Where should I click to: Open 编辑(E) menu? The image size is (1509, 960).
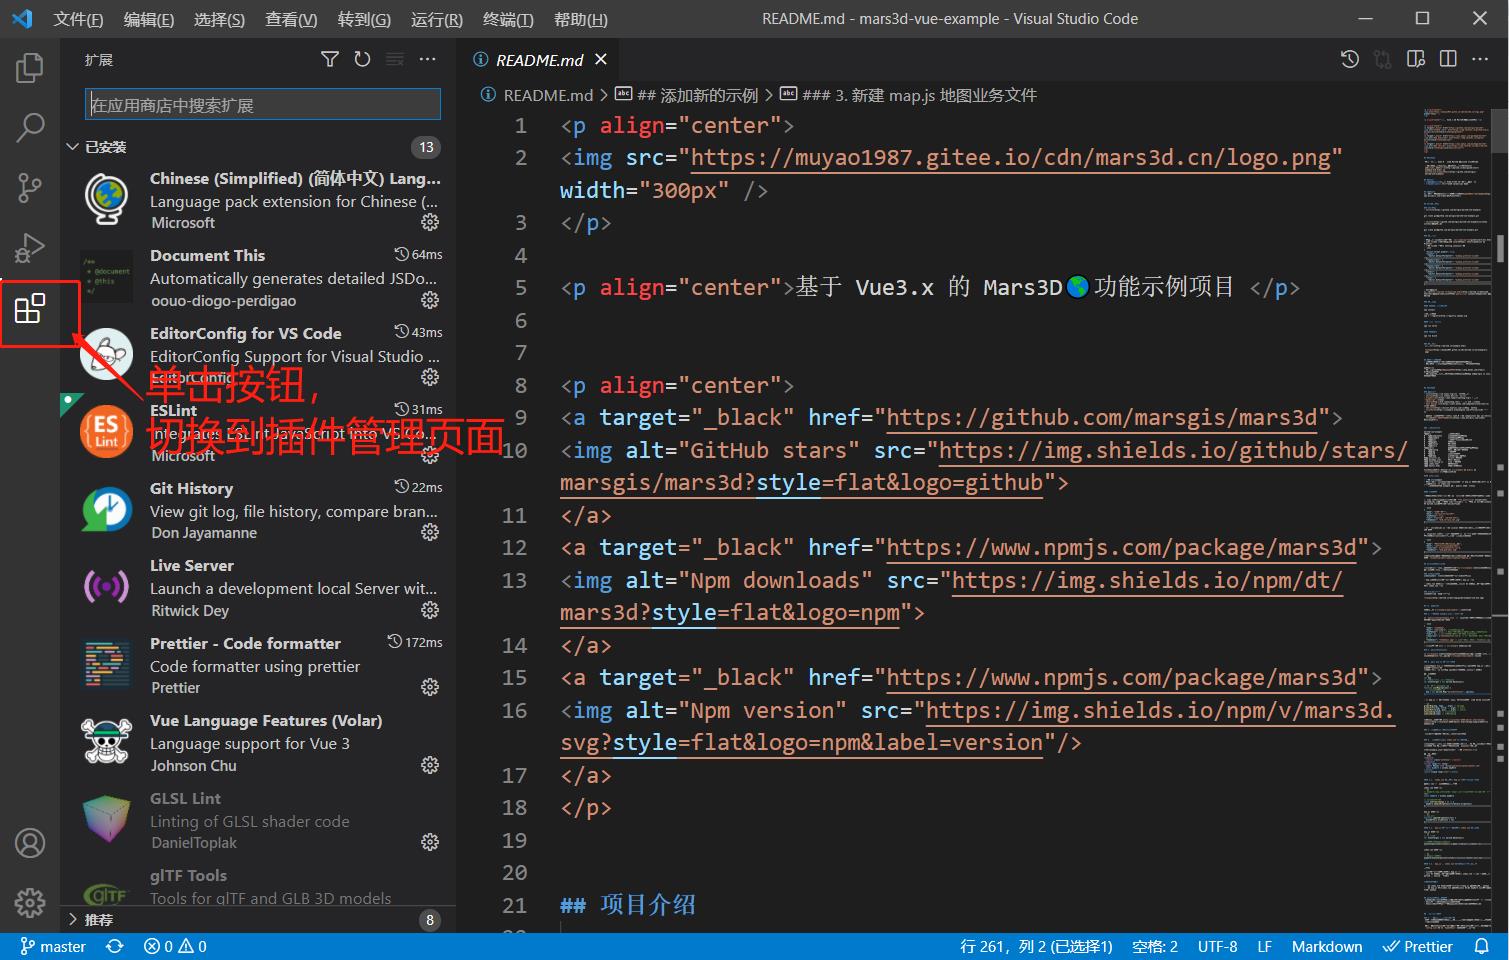(x=149, y=19)
